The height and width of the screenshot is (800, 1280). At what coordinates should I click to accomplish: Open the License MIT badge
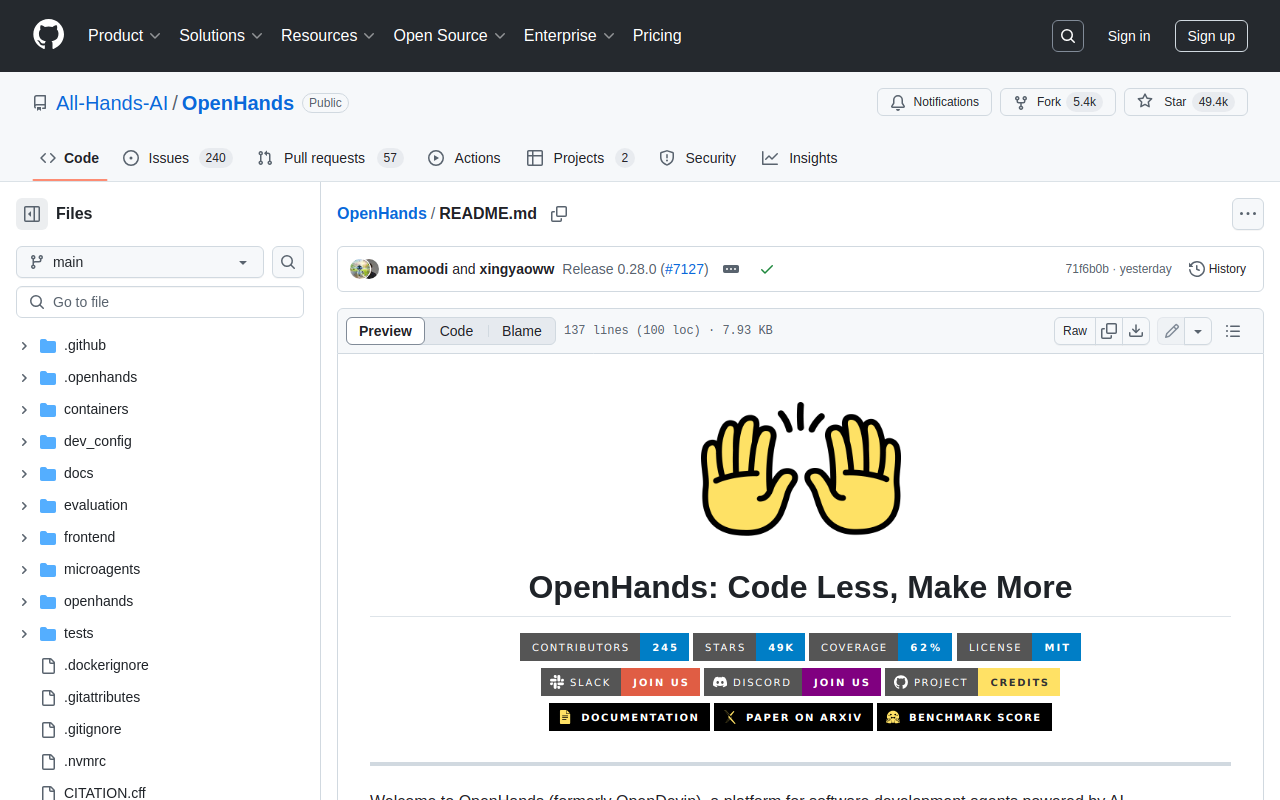1019,647
